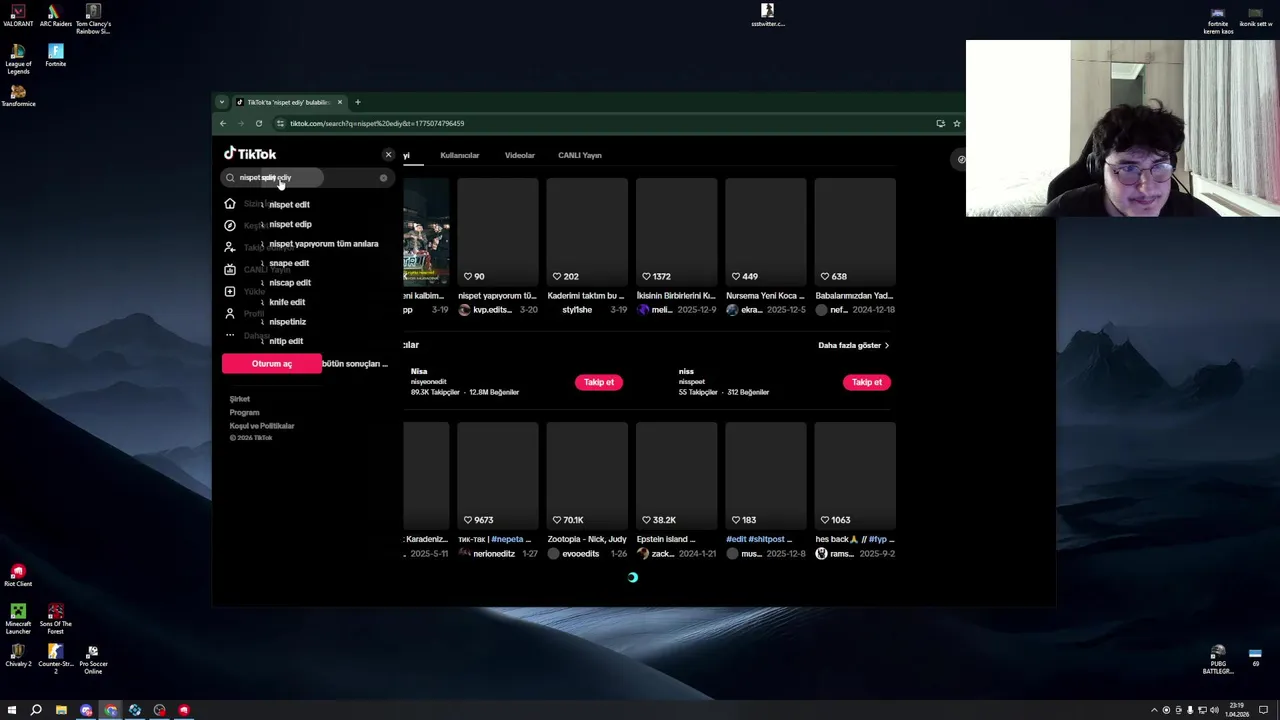Open PUBG BATTLEGROUNDS desktop shortcut
This screenshot has width=1280, height=720.
(1218, 660)
